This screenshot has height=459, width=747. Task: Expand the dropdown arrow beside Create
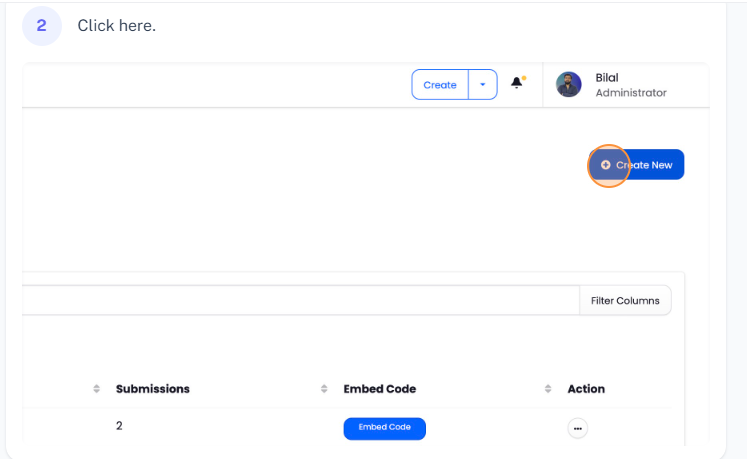[482, 85]
